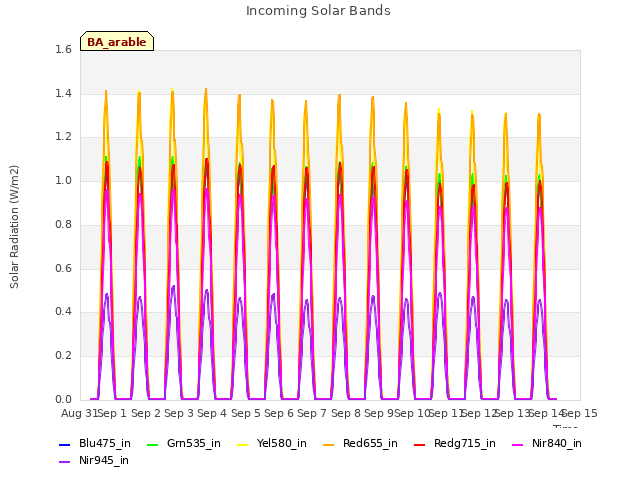Screen dimensions: 640x480
Task: Click the Sep 2 x-axis date label
Action: click(x=146, y=413)
